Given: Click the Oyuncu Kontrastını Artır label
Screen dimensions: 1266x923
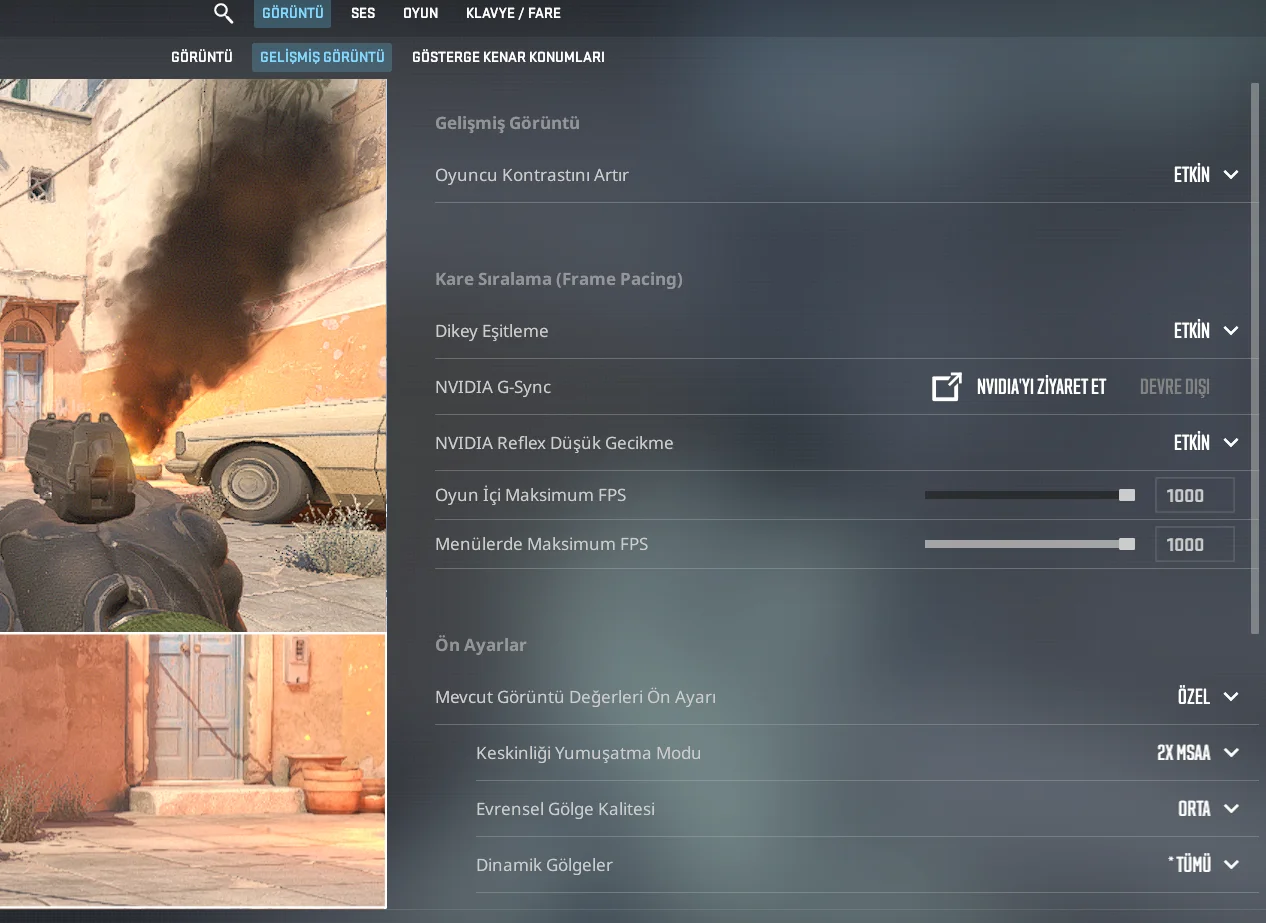Looking at the screenshot, I should point(532,175).
